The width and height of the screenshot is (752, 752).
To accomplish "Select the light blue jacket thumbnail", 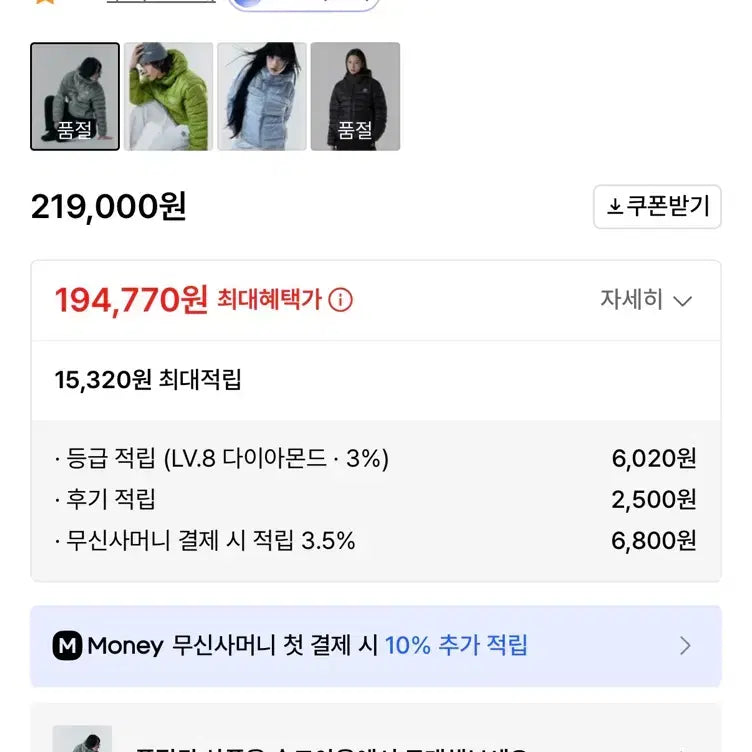I will [262, 96].
